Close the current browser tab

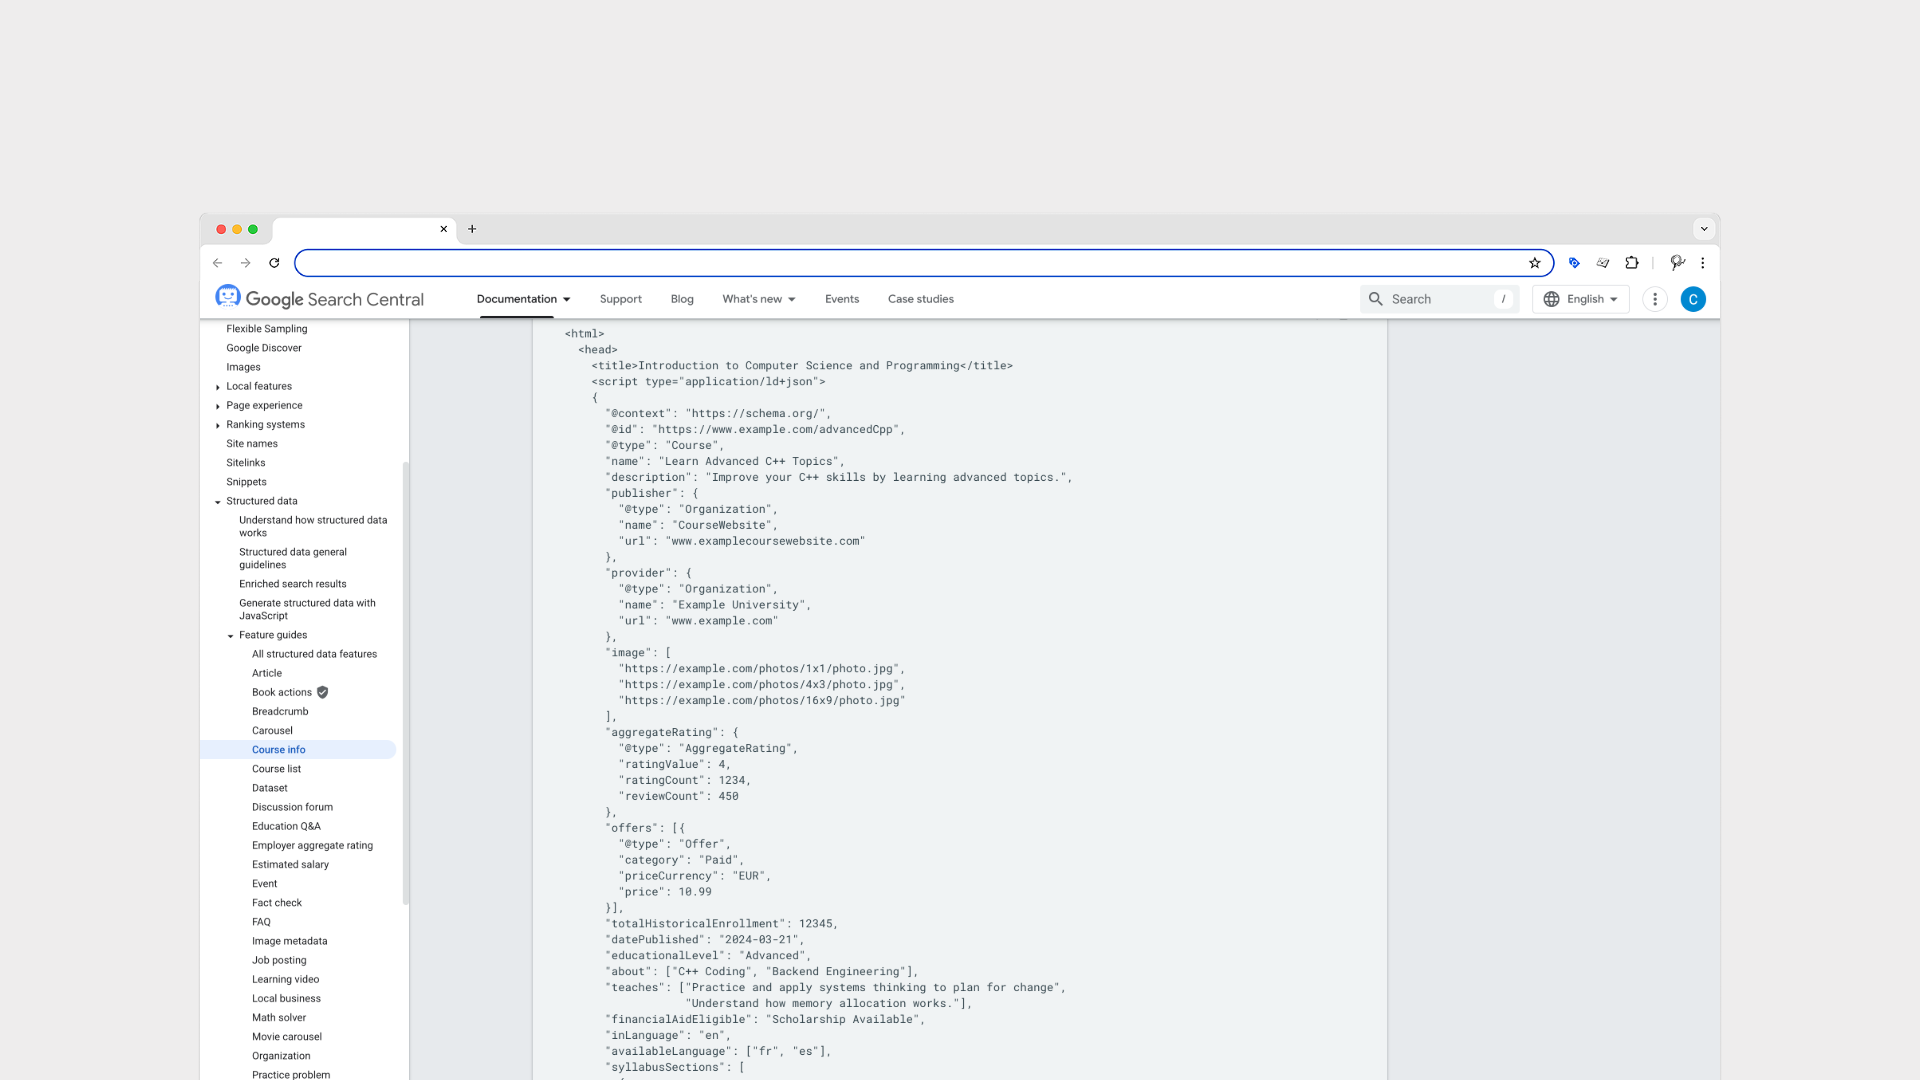click(x=444, y=229)
